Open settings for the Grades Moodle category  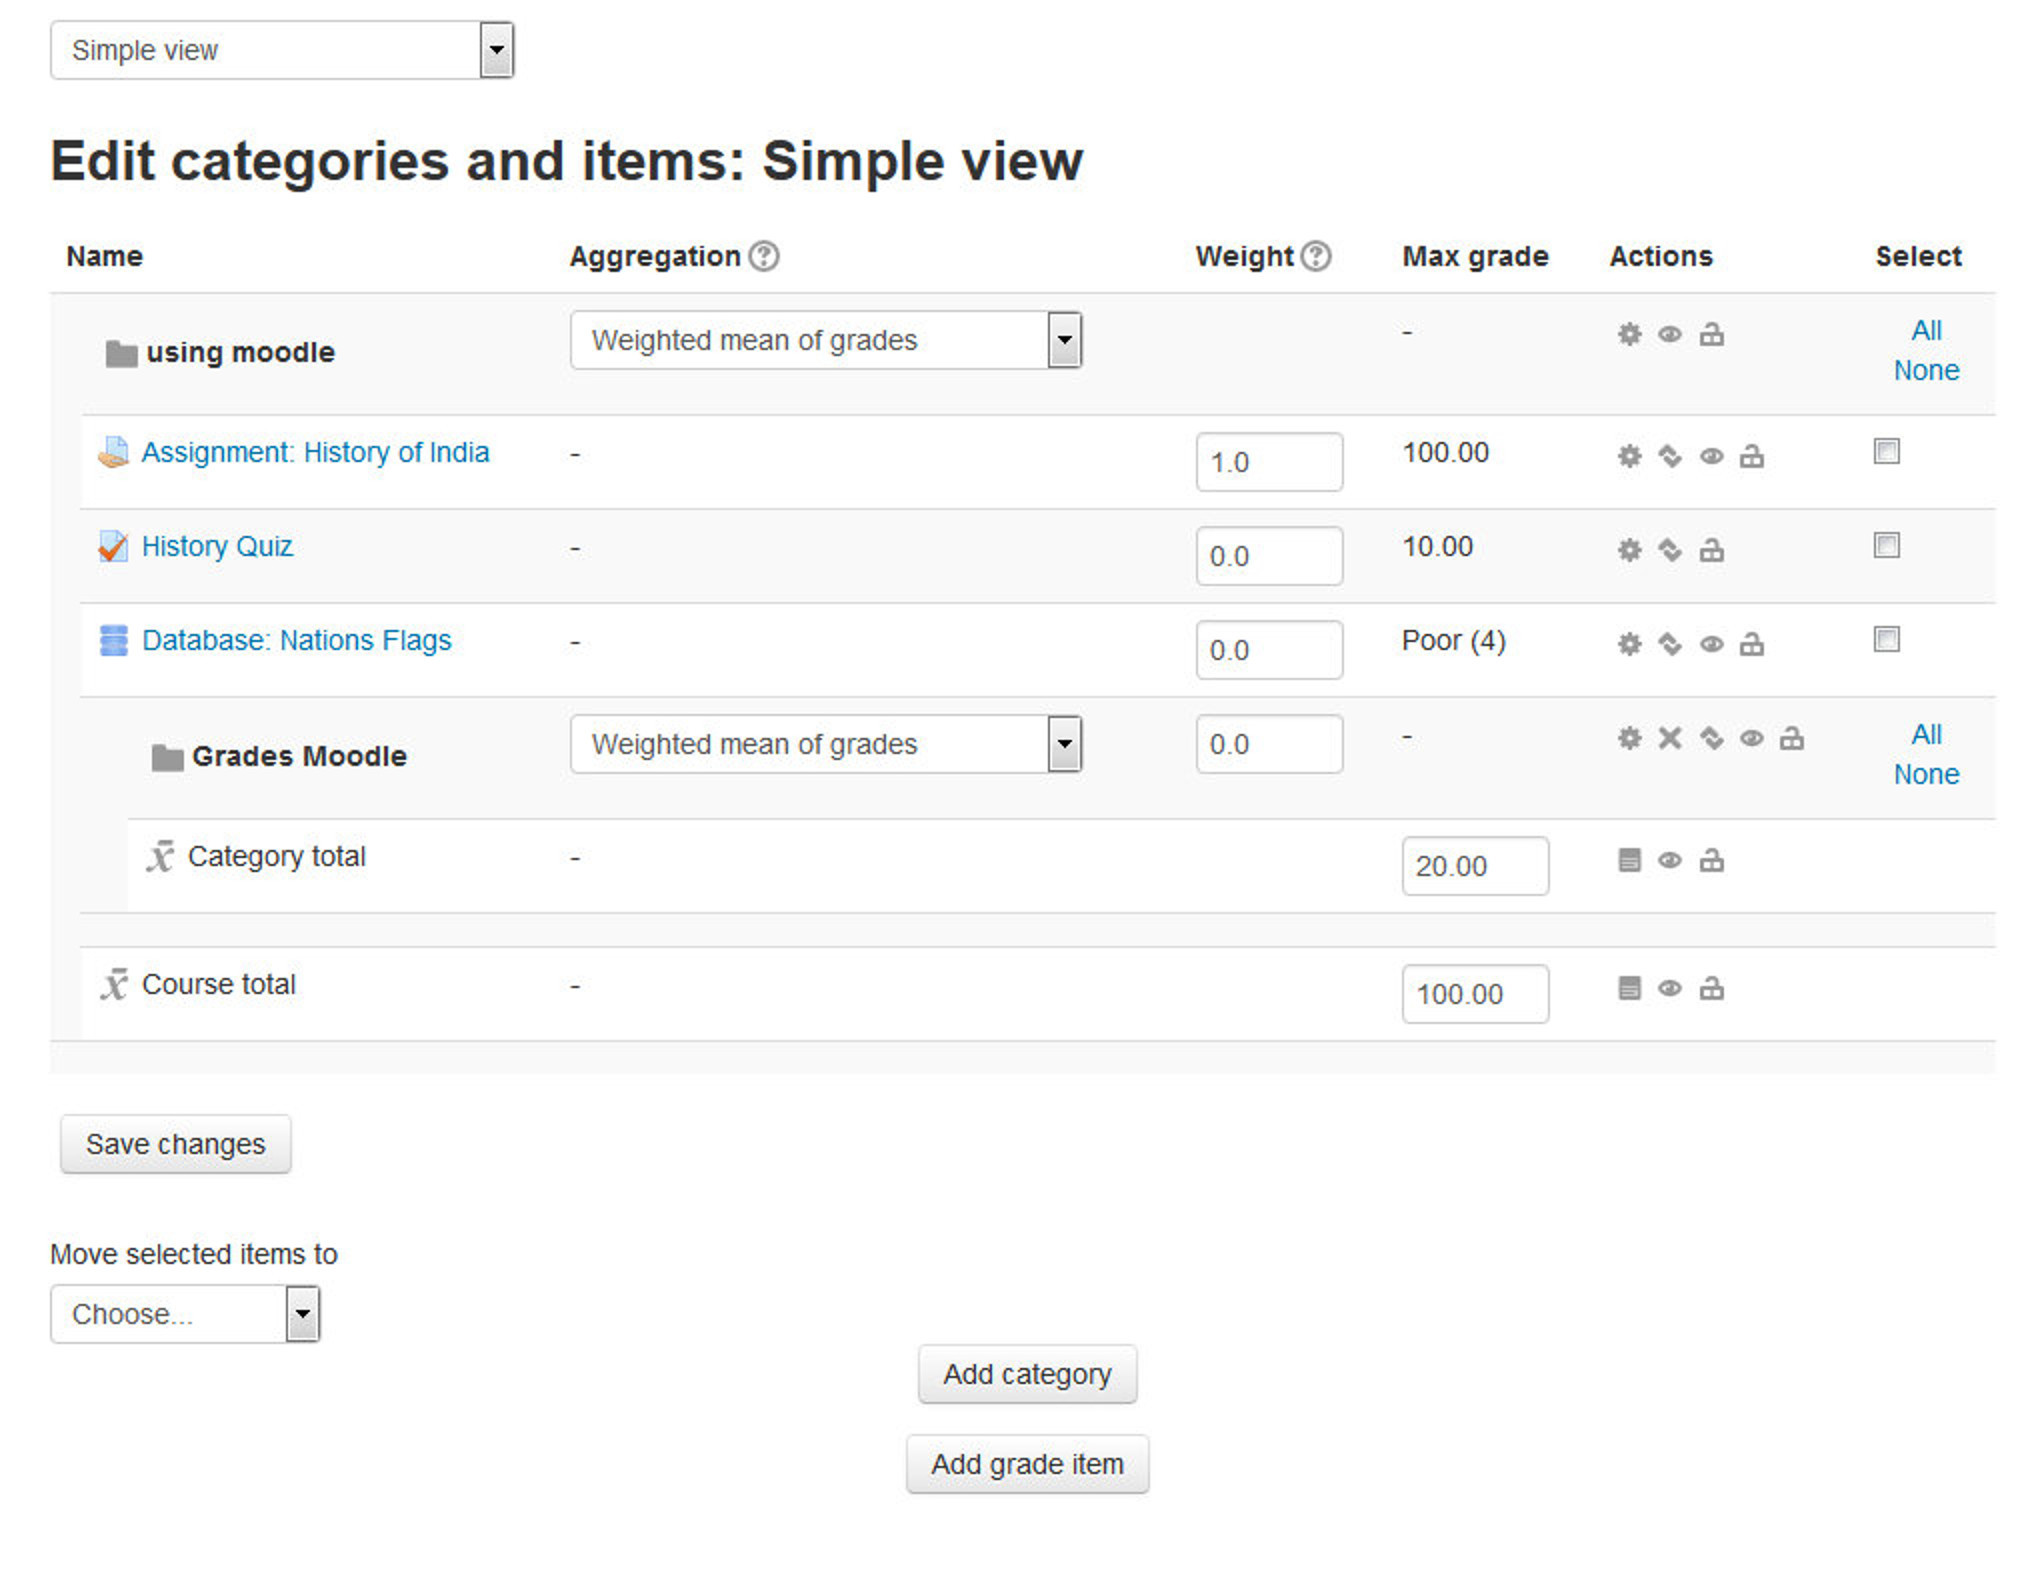point(1628,738)
